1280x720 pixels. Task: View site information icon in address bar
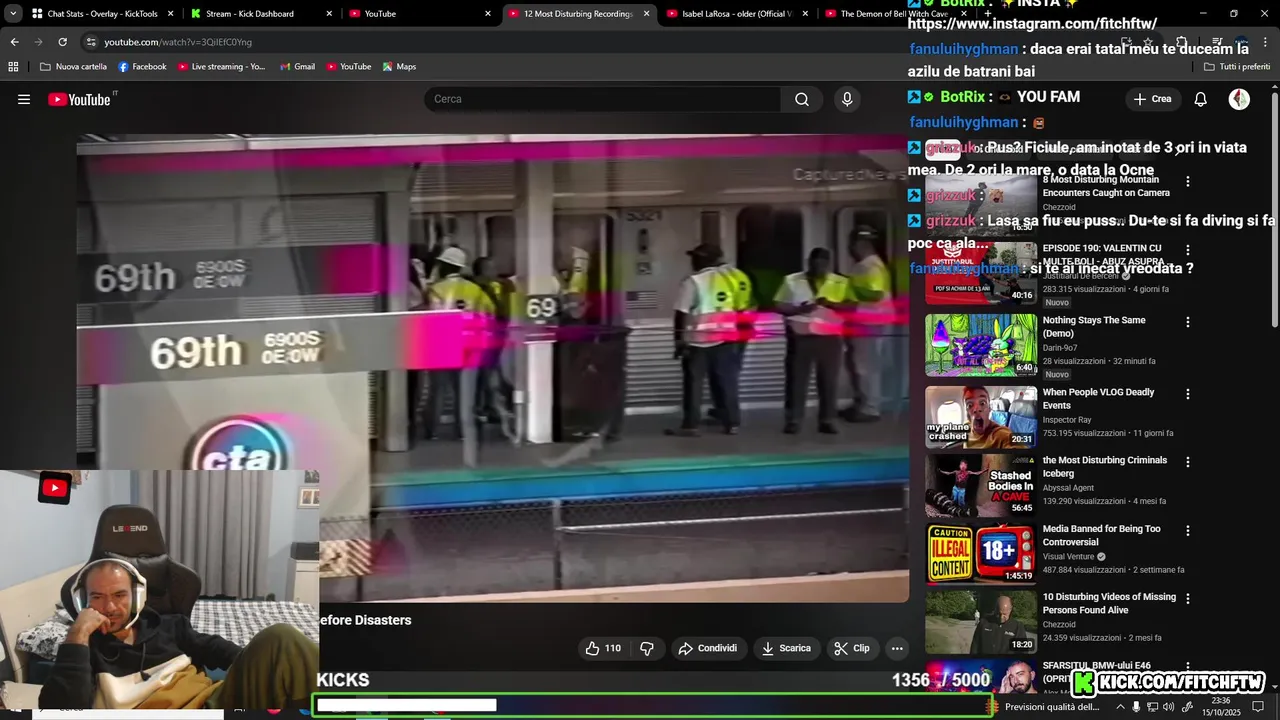tap(91, 42)
